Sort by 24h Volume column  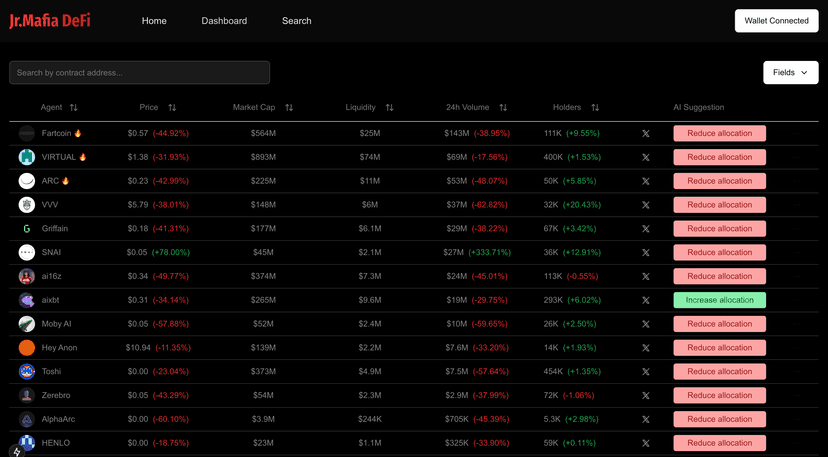coord(503,108)
